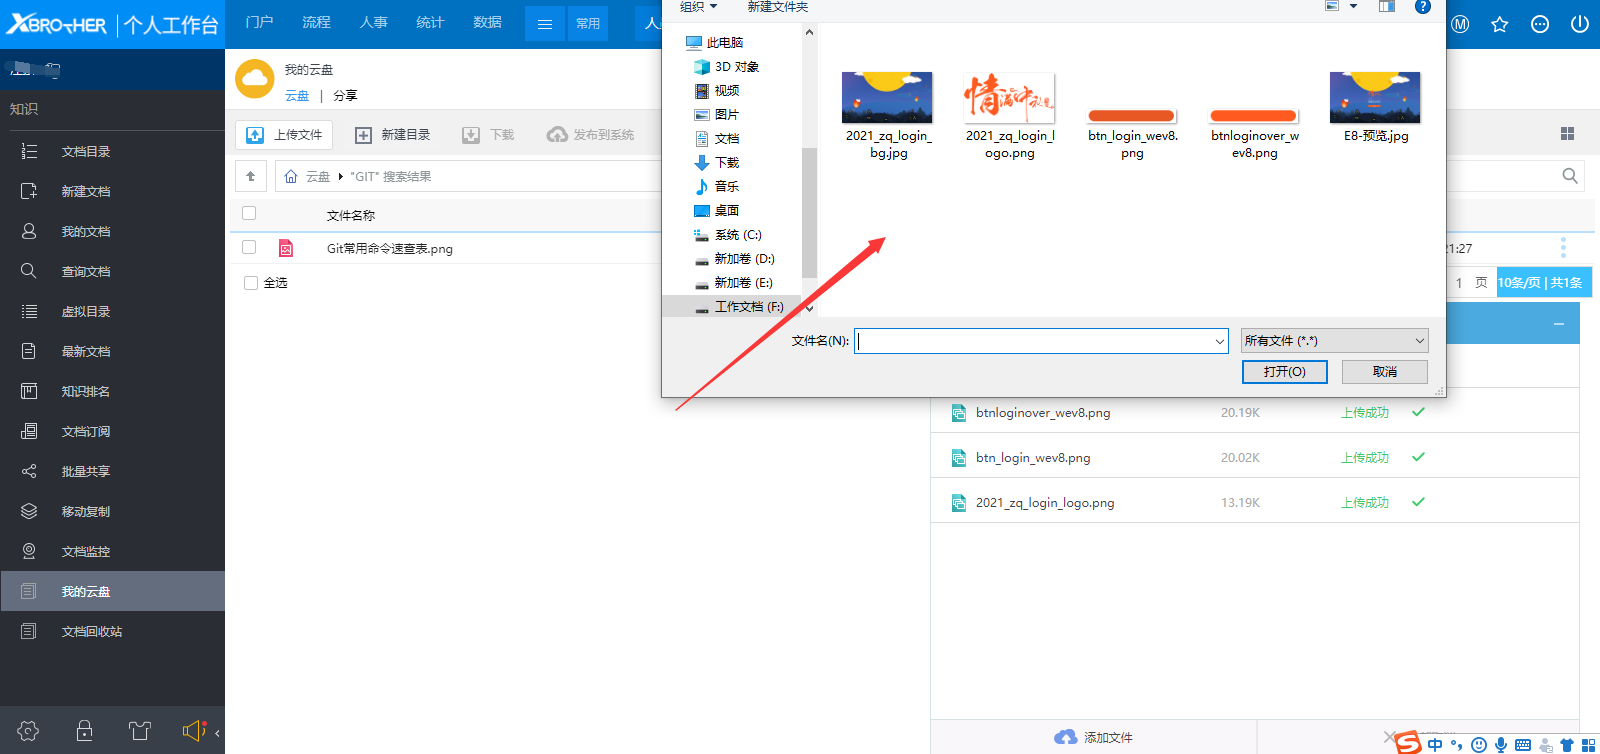This screenshot has height=754, width=1600.
Task: Click the grid view icon
Action: (1567, 134)
